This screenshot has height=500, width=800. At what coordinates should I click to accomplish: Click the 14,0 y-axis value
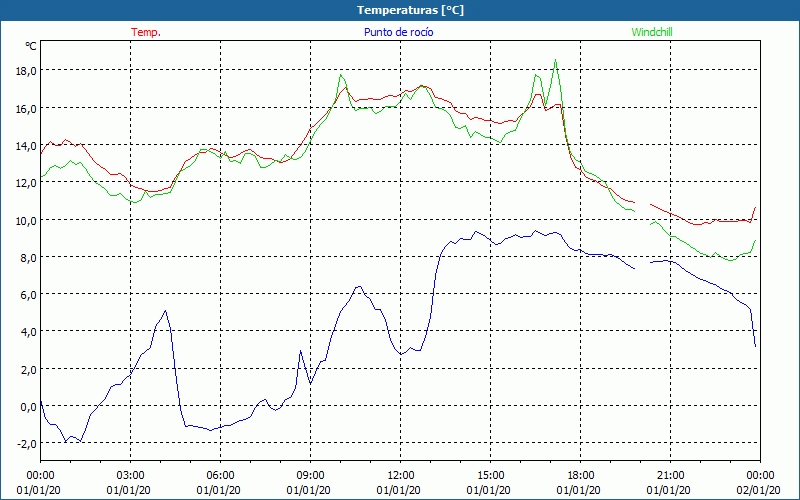[x=26, y=146]
